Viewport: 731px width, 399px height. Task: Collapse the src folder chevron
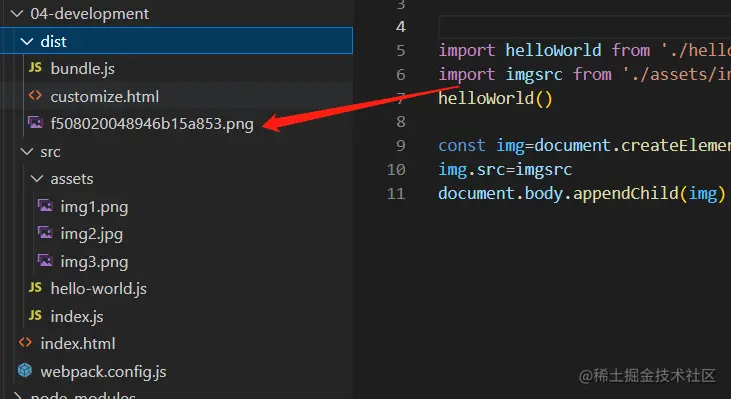[27, 151]
